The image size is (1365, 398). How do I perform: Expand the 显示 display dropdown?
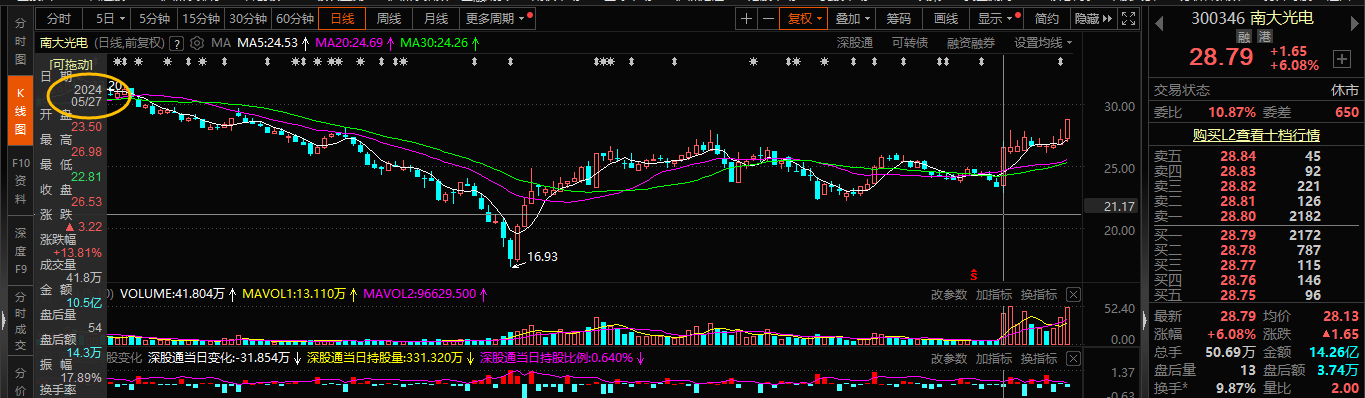point(997,18)
